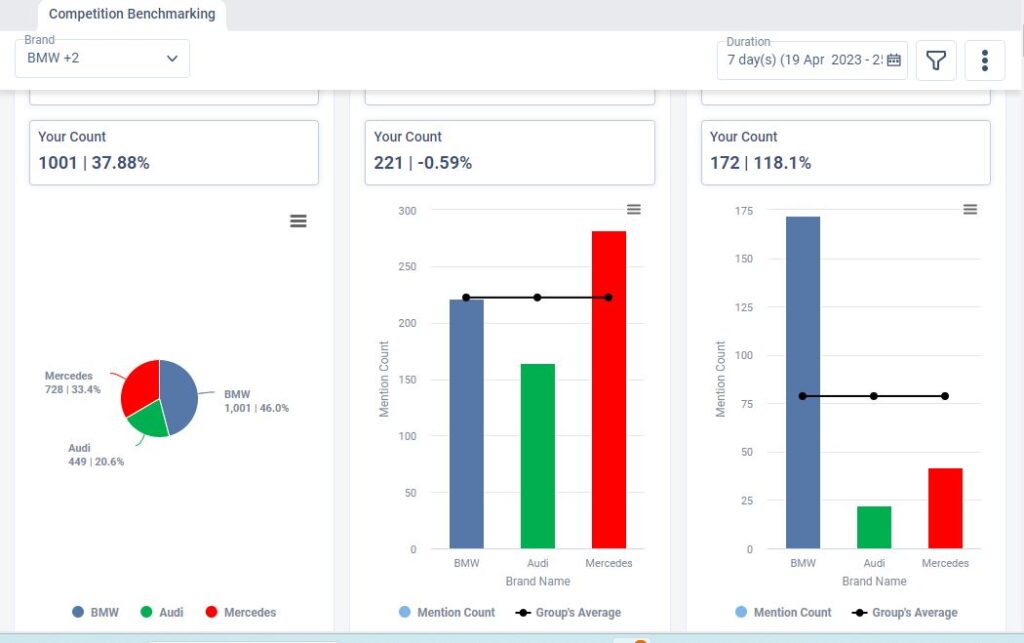Click 'Audi' axis label in right chart
Screen dimensions: 1024x643
pyautogui.click(x=874, y=563)
